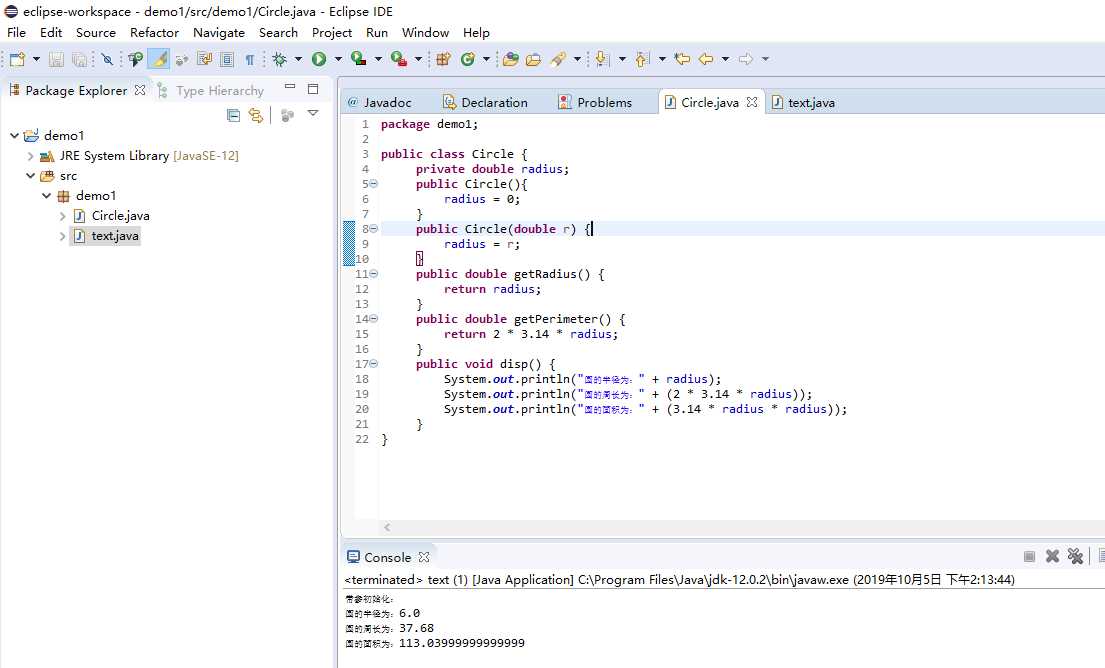Click the Last Edit Location icon
The width and height of the screenshot is (1105, 668).
click(682, 59)
